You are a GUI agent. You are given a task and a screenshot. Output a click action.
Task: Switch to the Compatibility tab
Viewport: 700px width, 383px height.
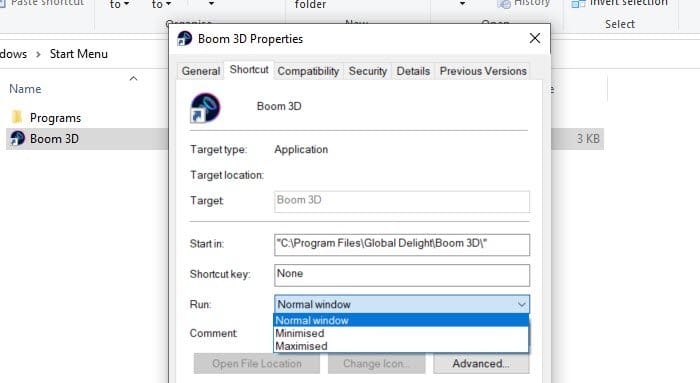(308, 71)
